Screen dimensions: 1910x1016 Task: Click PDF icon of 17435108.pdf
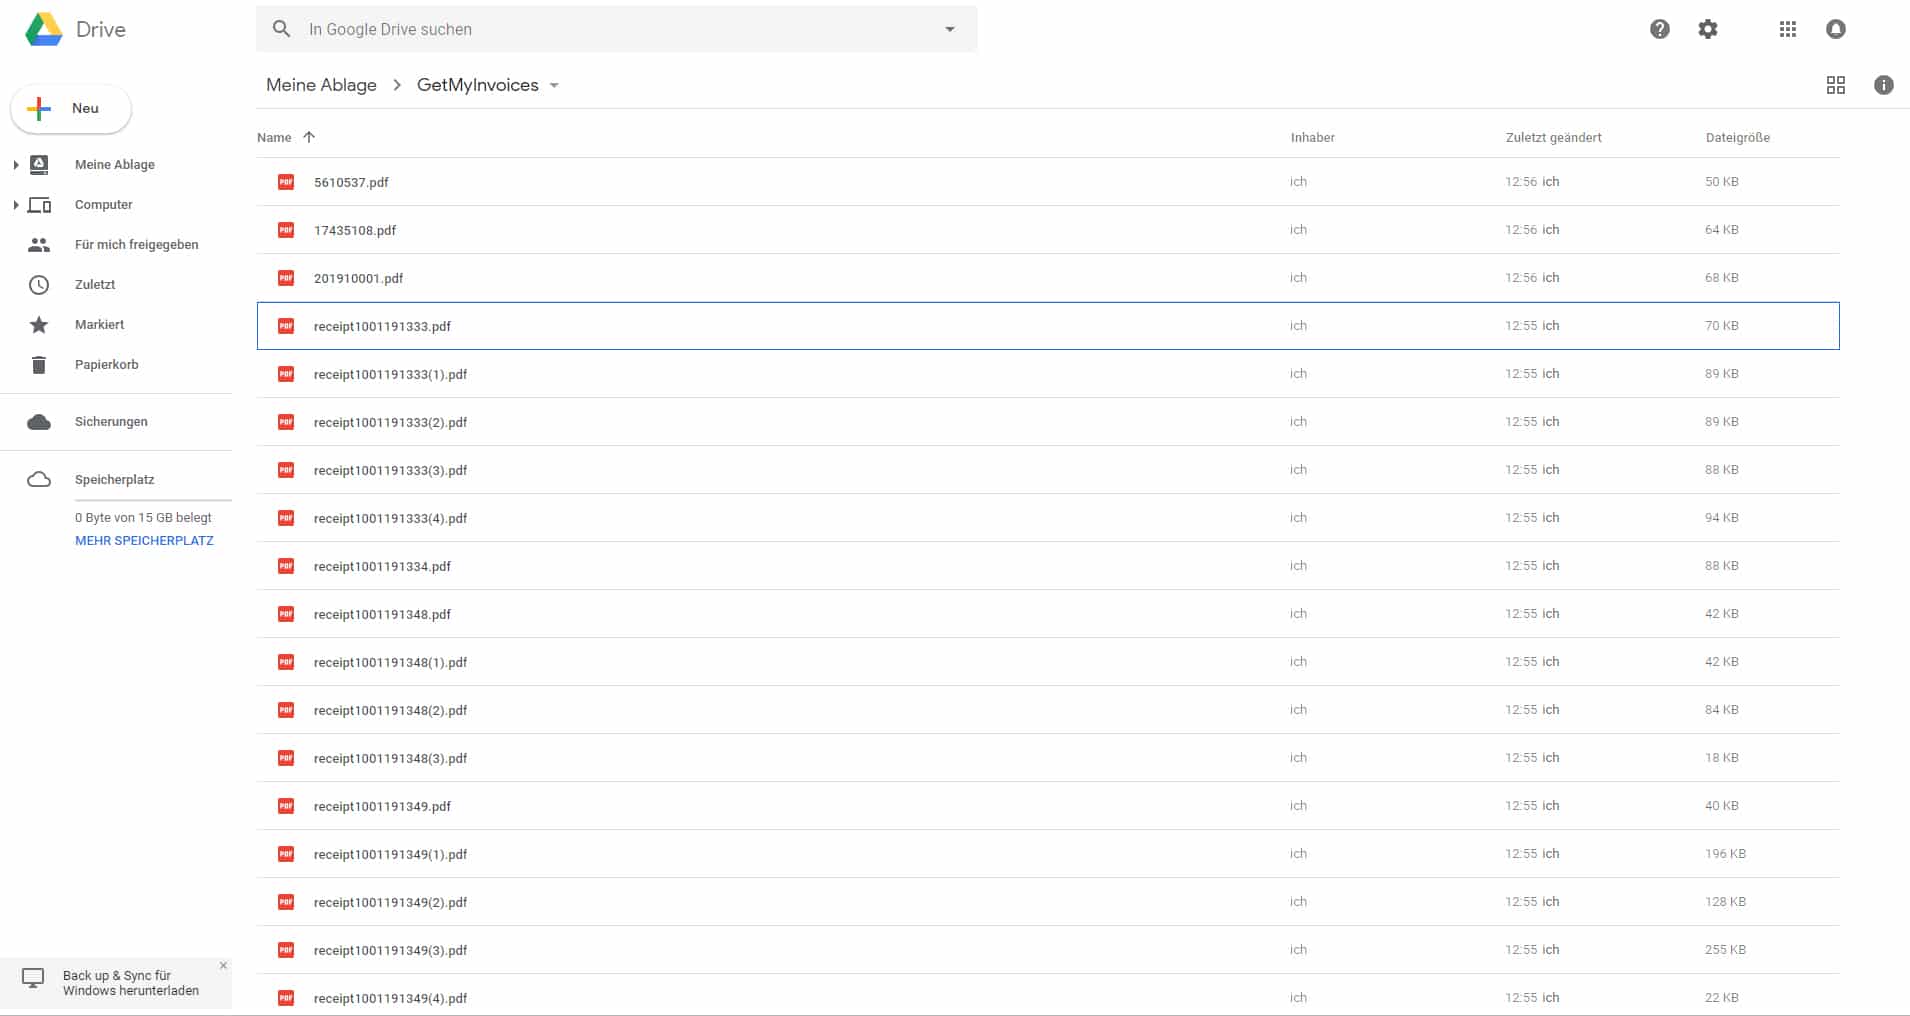click(286, 230)
